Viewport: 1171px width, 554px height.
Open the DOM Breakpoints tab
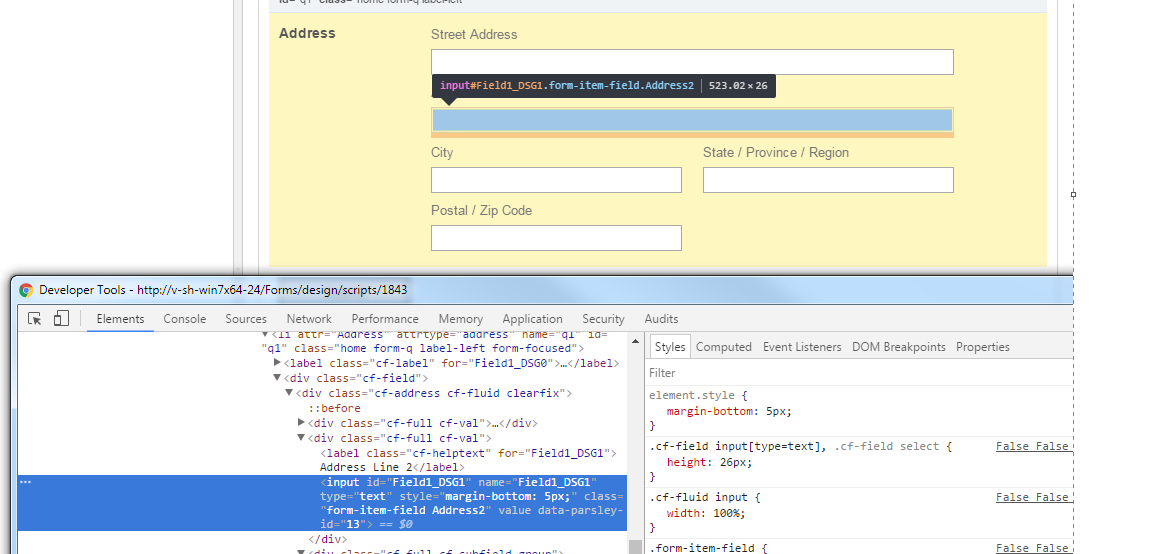[898, 347]
